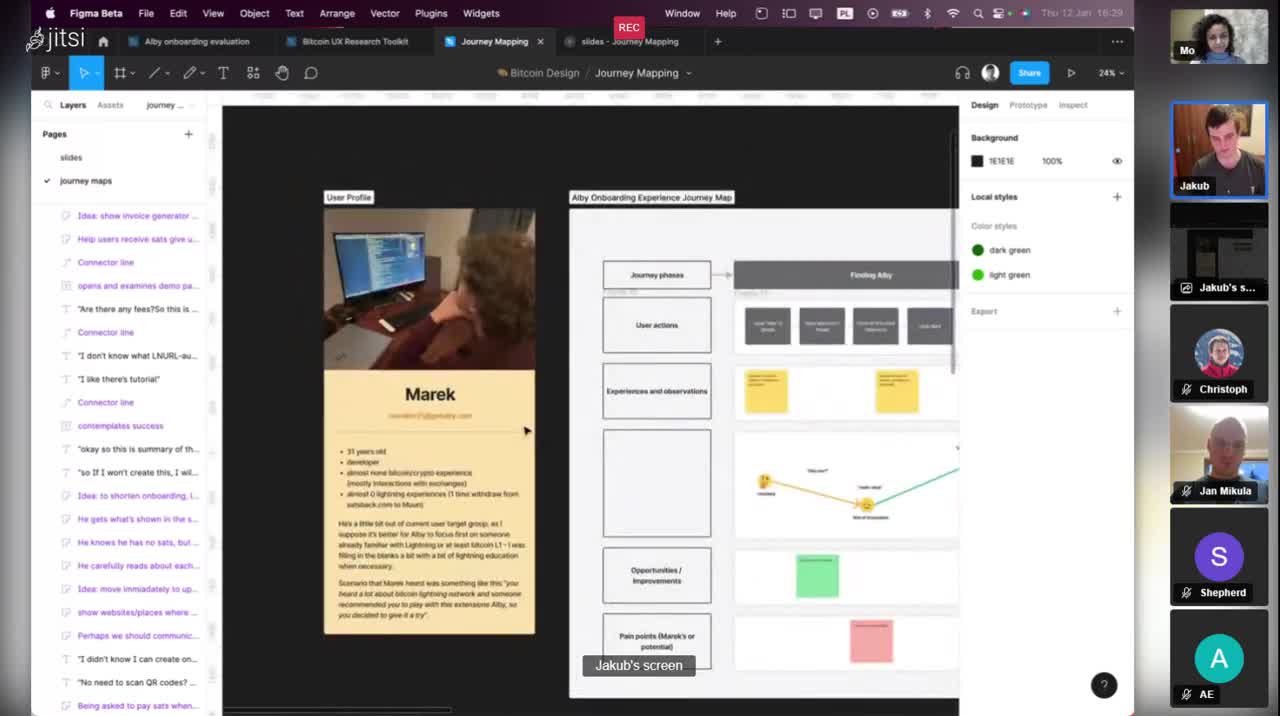1280x716 pixels.
Task: Open the tab bar more options menu
Action: coord(1117,42)
